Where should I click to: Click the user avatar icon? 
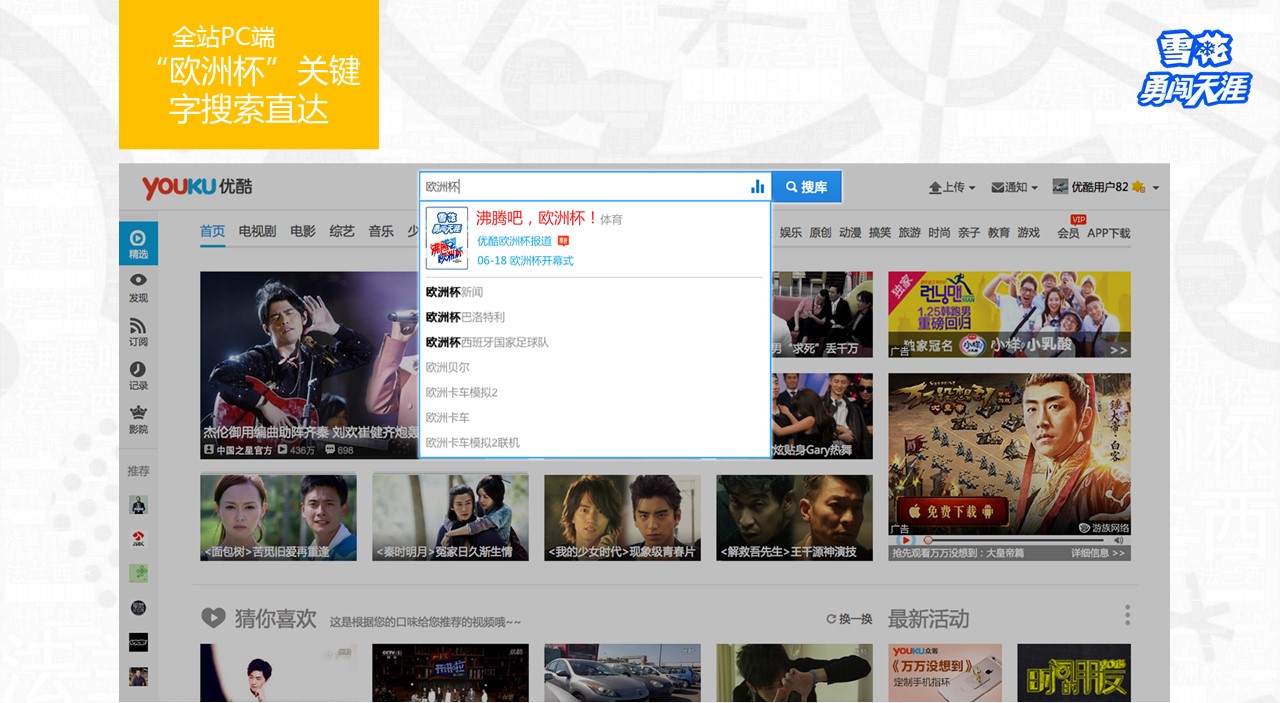pos(1060,187)
